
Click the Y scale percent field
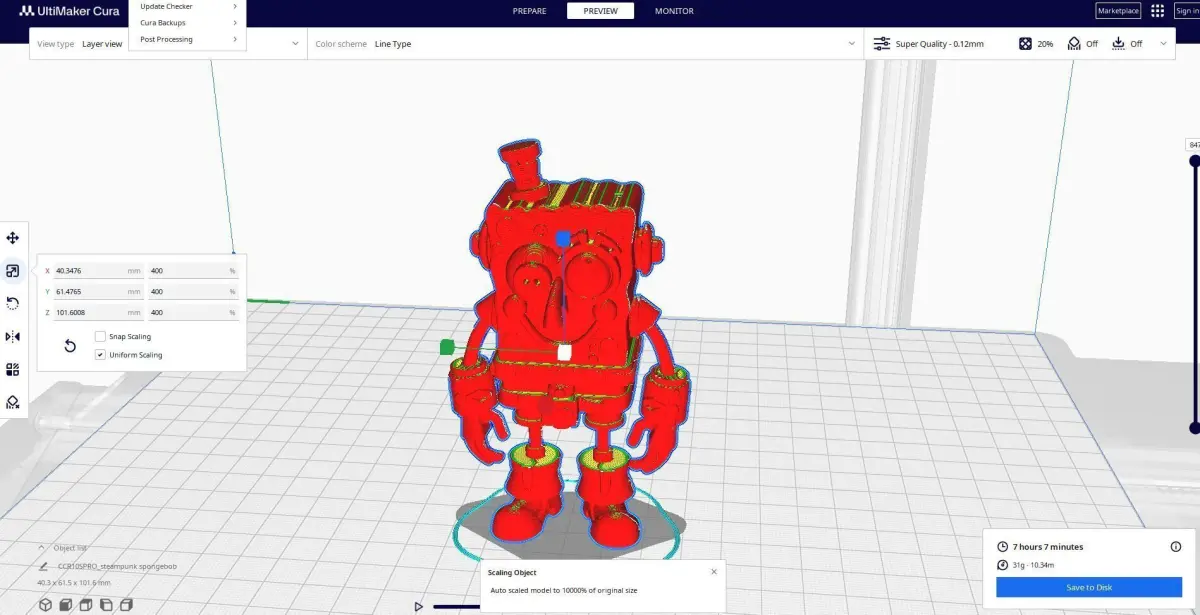tap(193, 292)
